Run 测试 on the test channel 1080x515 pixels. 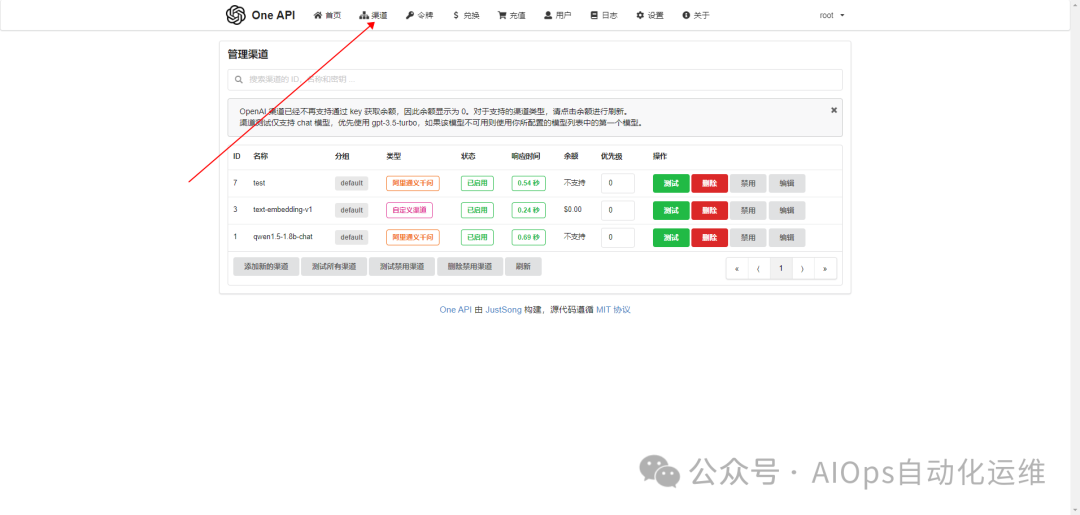pos(671,183)
